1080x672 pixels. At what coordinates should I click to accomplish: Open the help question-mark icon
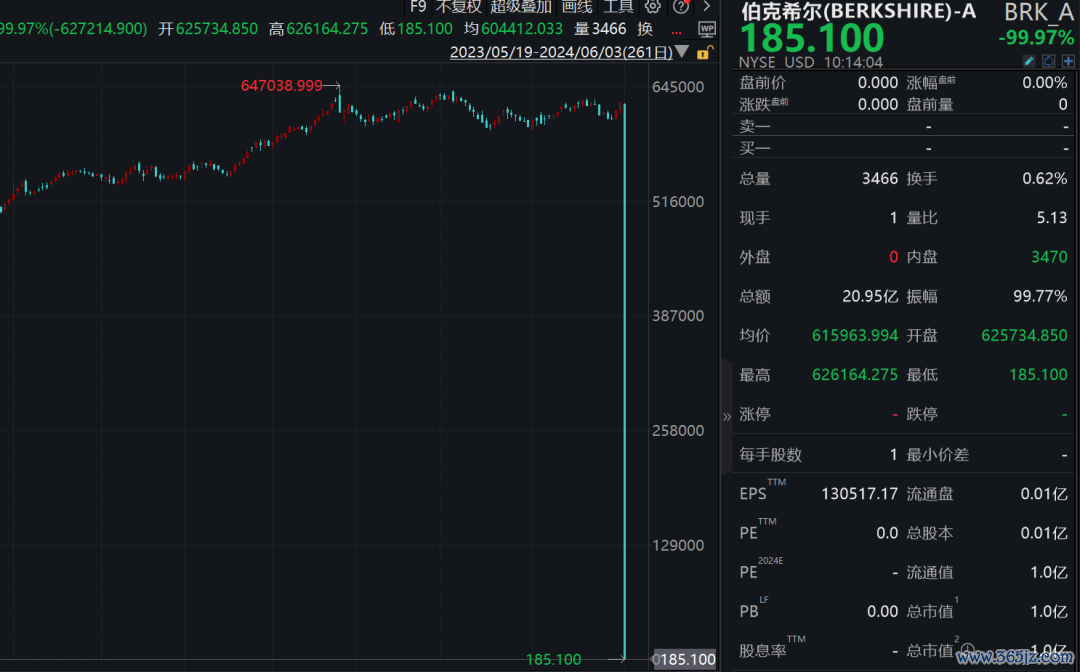tap(681, 7)
